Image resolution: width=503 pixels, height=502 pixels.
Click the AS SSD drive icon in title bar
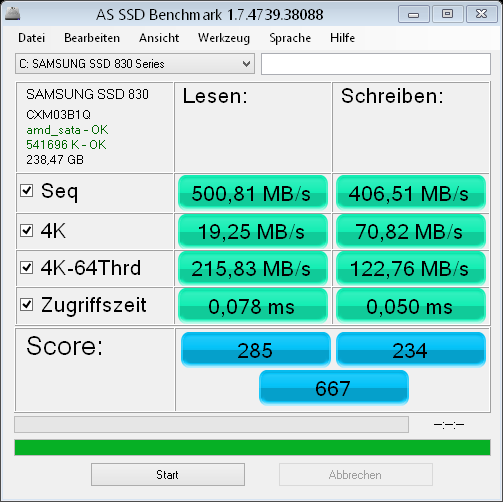pyautogui.click(x=13, y=14)
